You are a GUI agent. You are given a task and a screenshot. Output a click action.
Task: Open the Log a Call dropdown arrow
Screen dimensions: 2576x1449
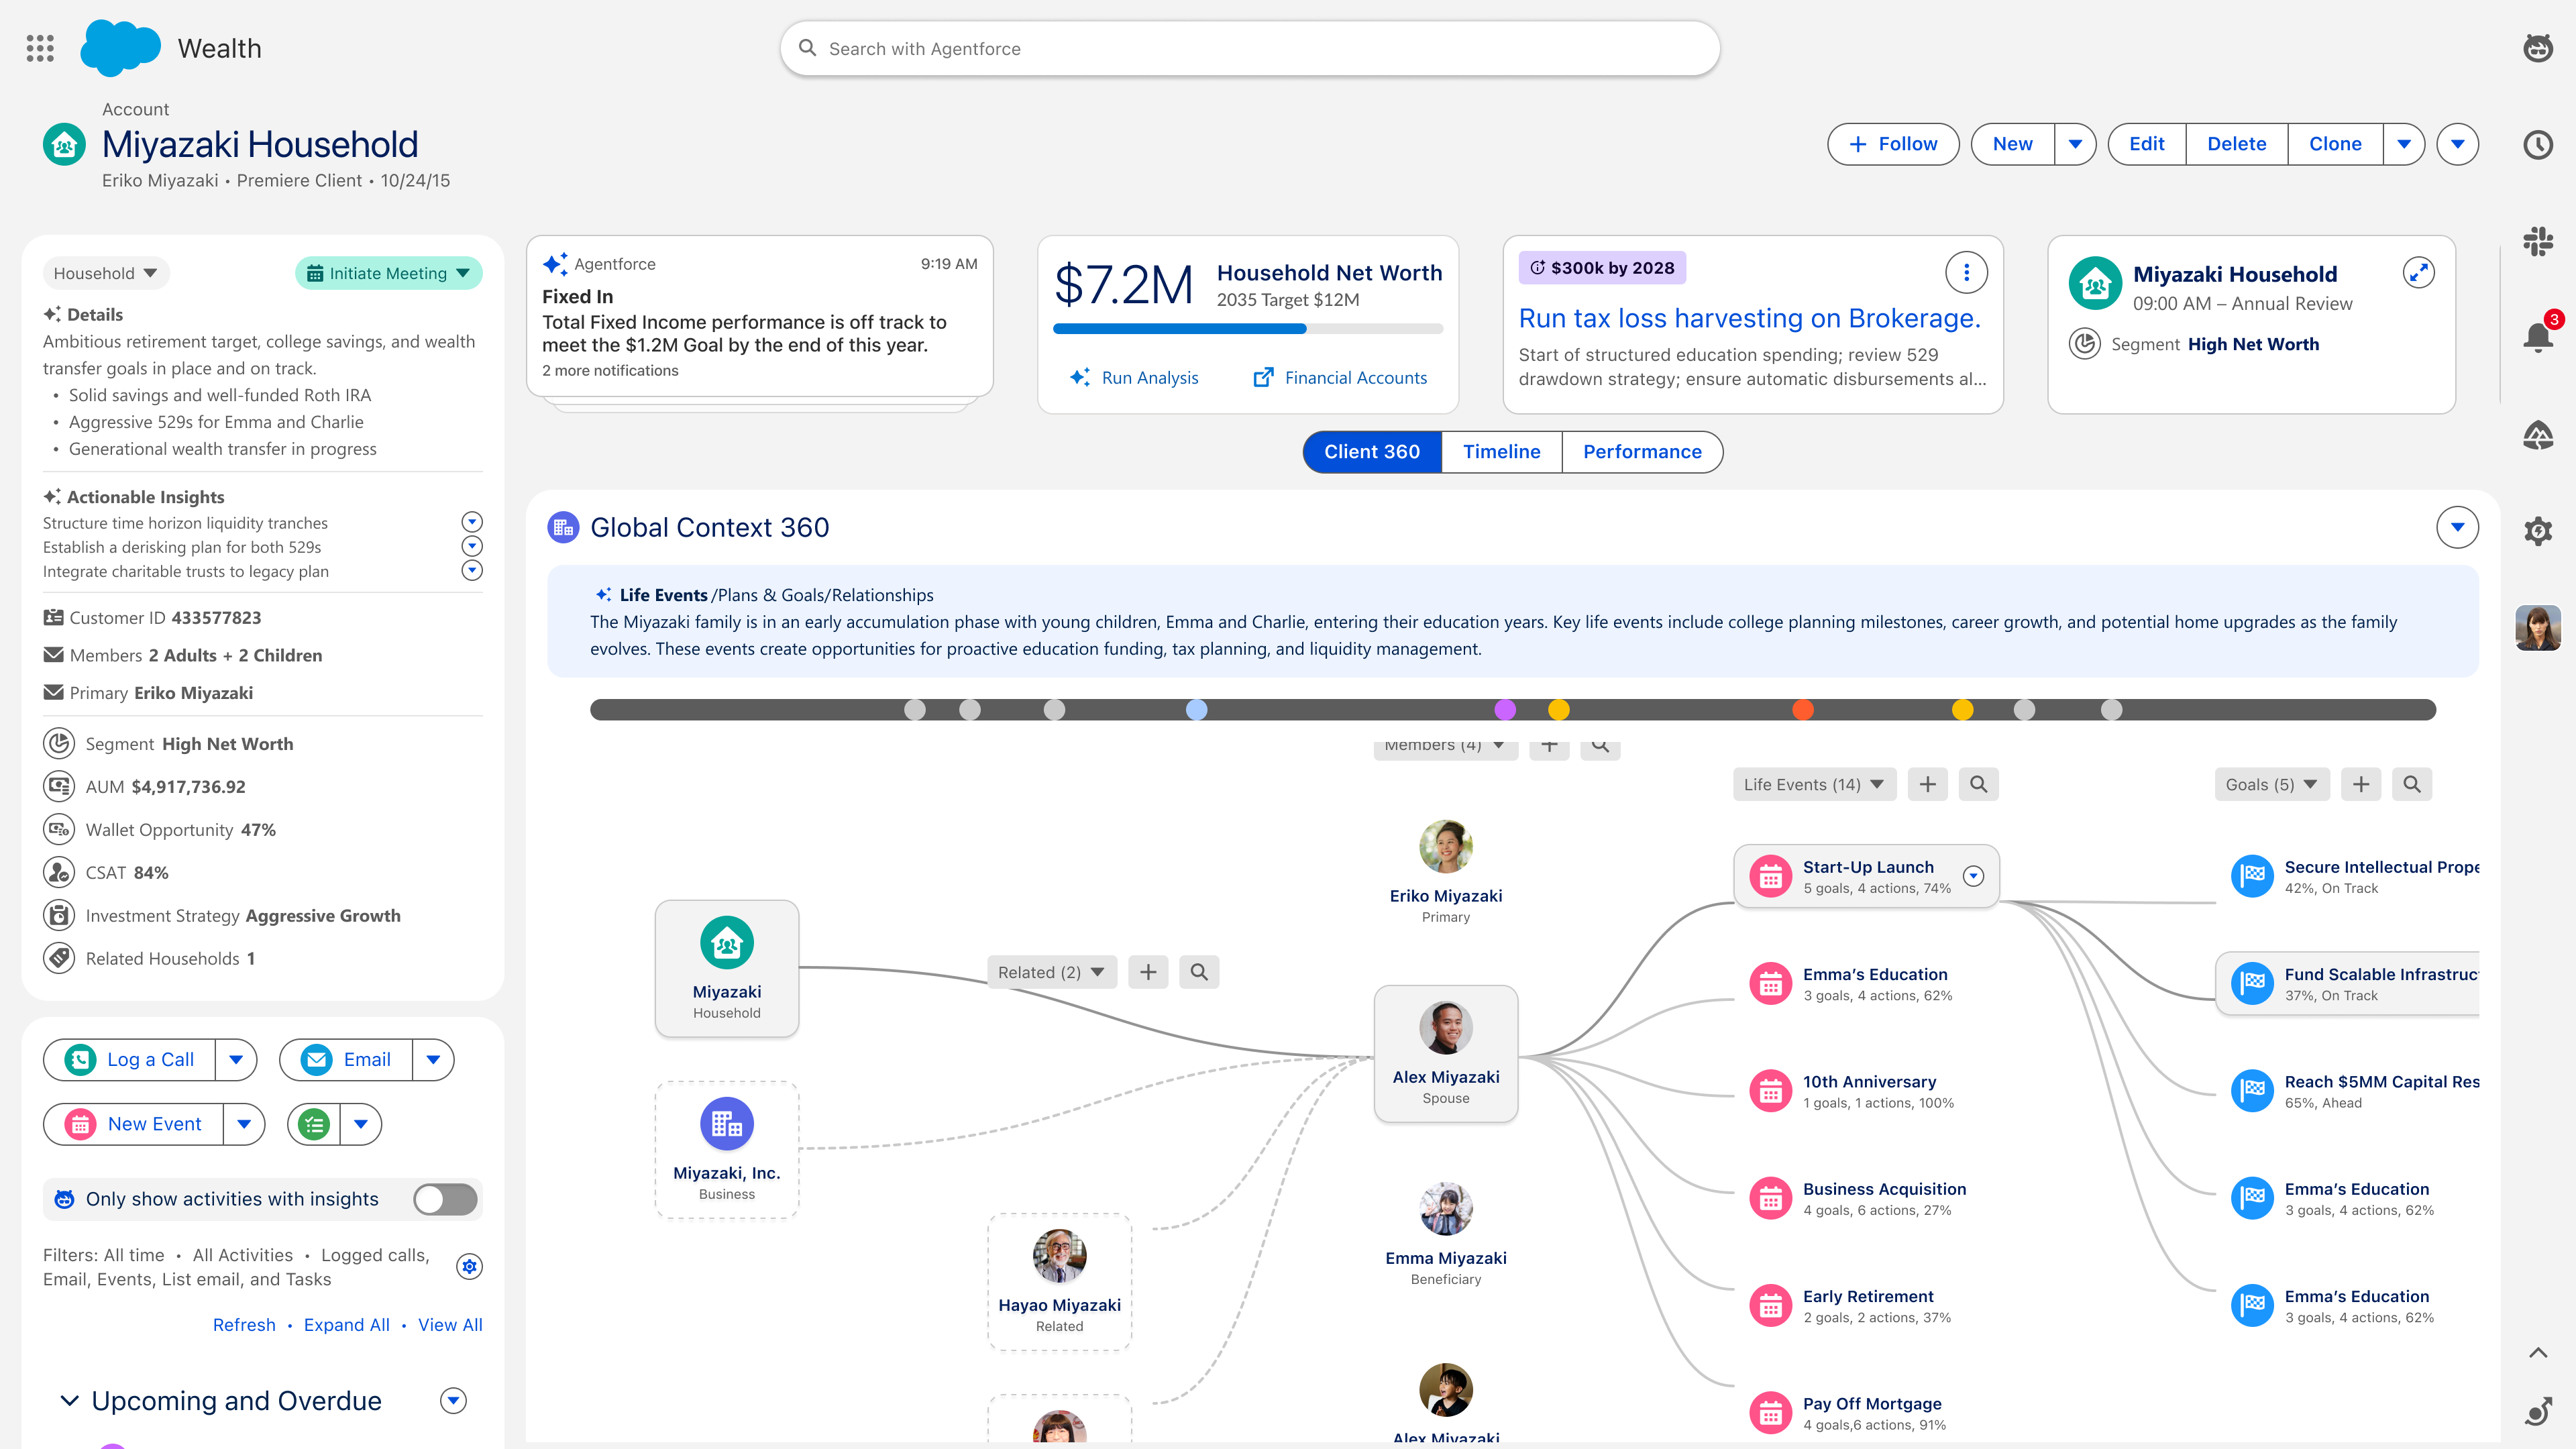pyautogui.click(x=236, y=1060)
